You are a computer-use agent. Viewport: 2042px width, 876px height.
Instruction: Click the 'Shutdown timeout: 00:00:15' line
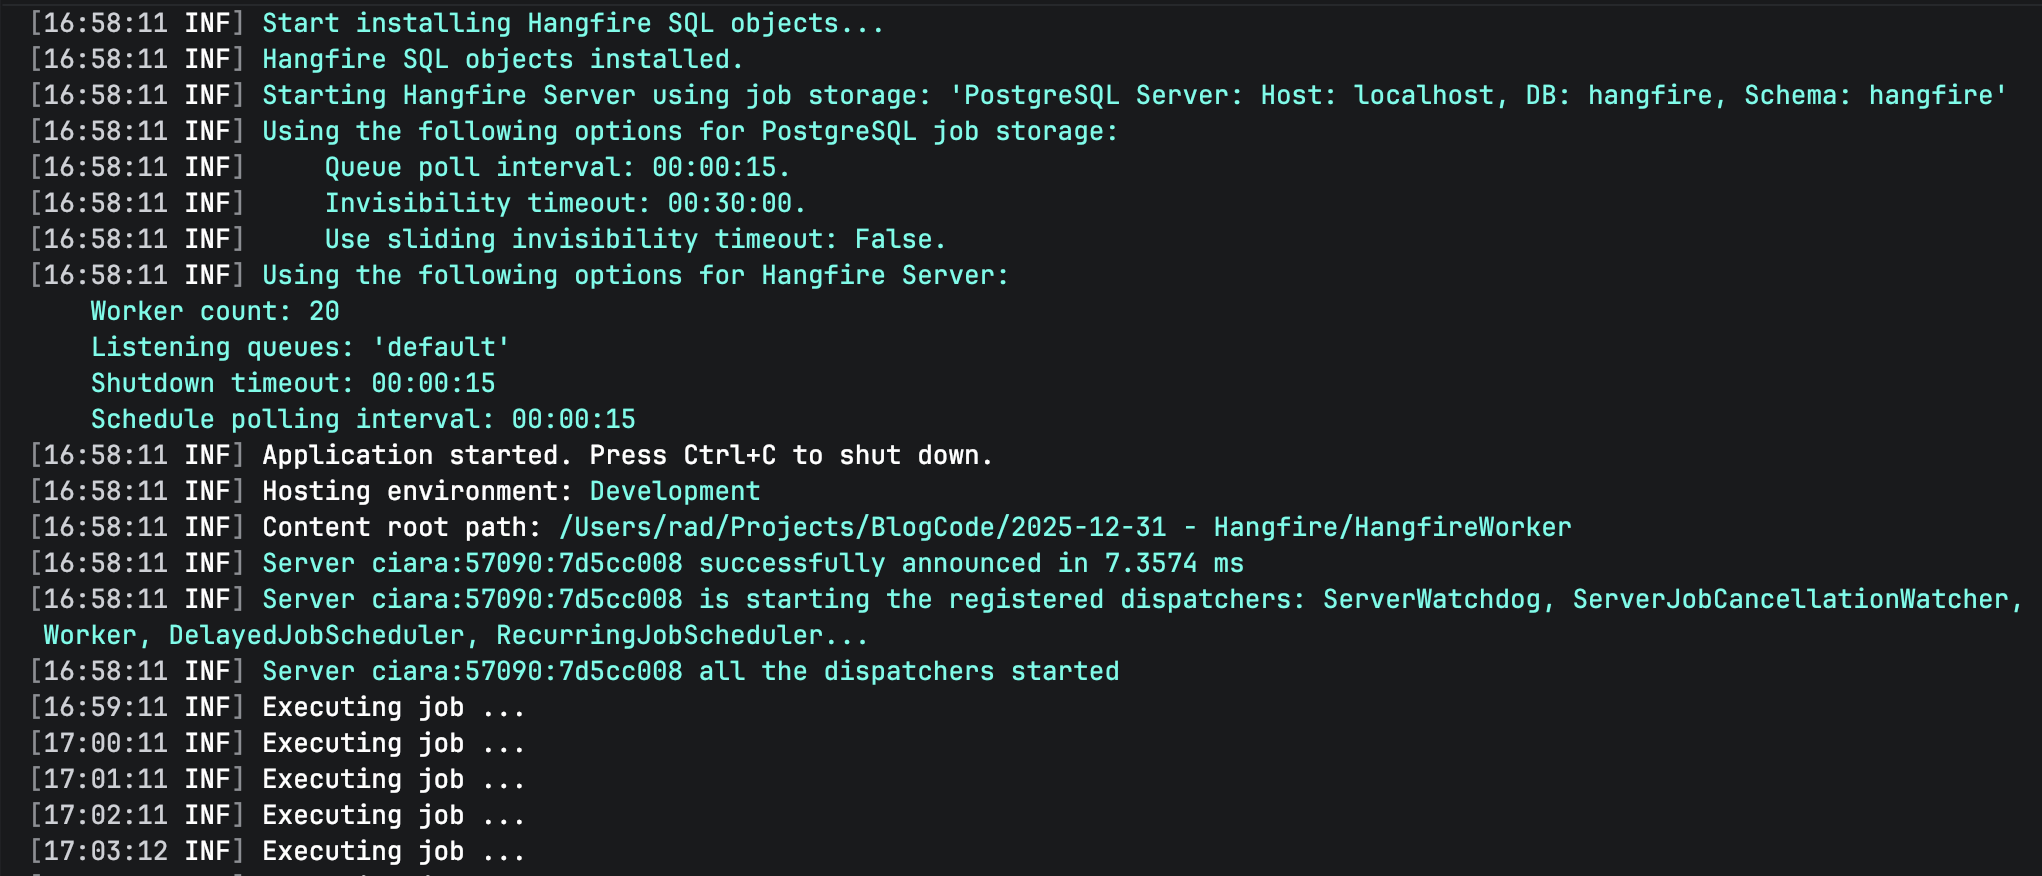[293, 383]
